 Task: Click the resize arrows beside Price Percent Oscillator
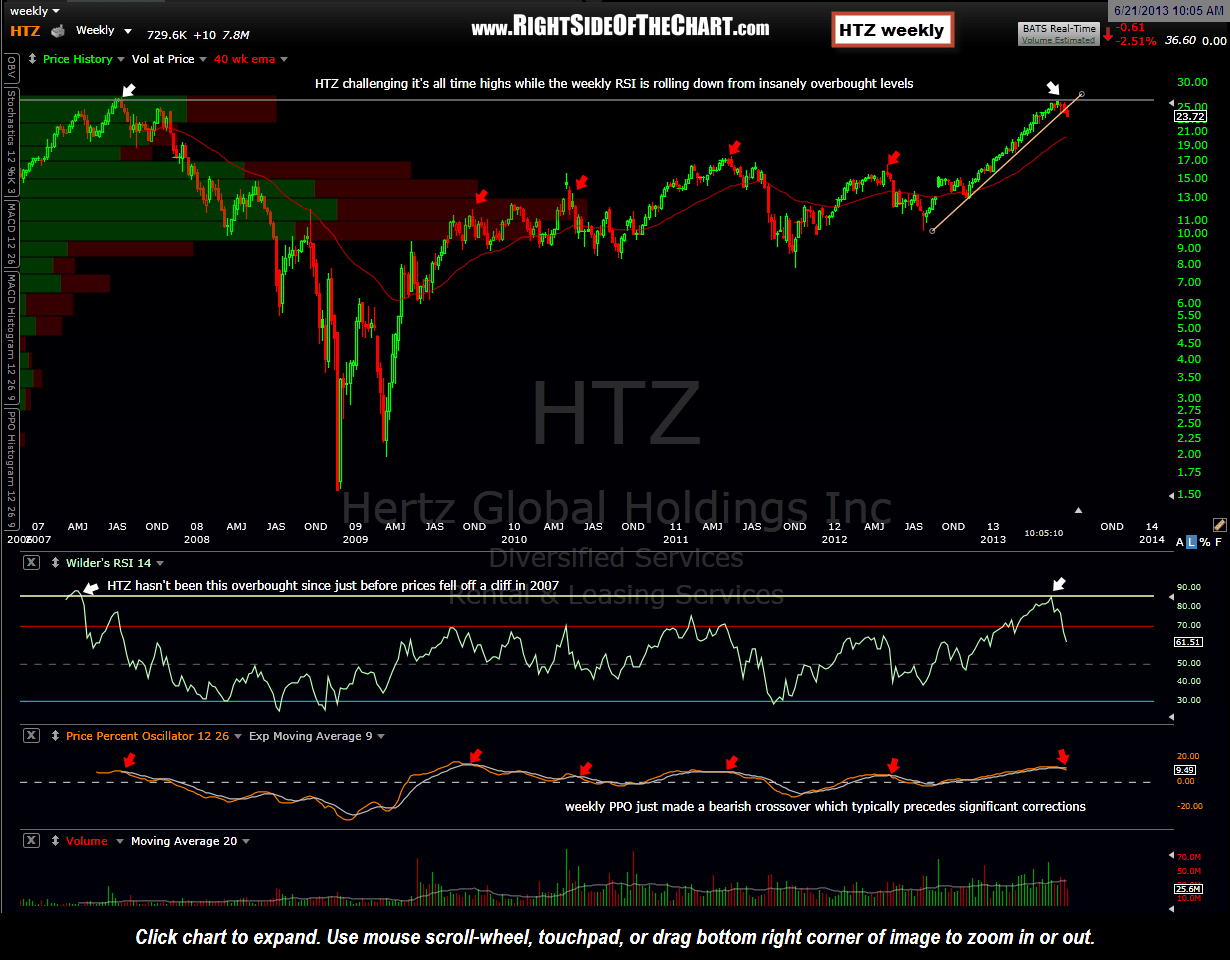click(55, 736)
